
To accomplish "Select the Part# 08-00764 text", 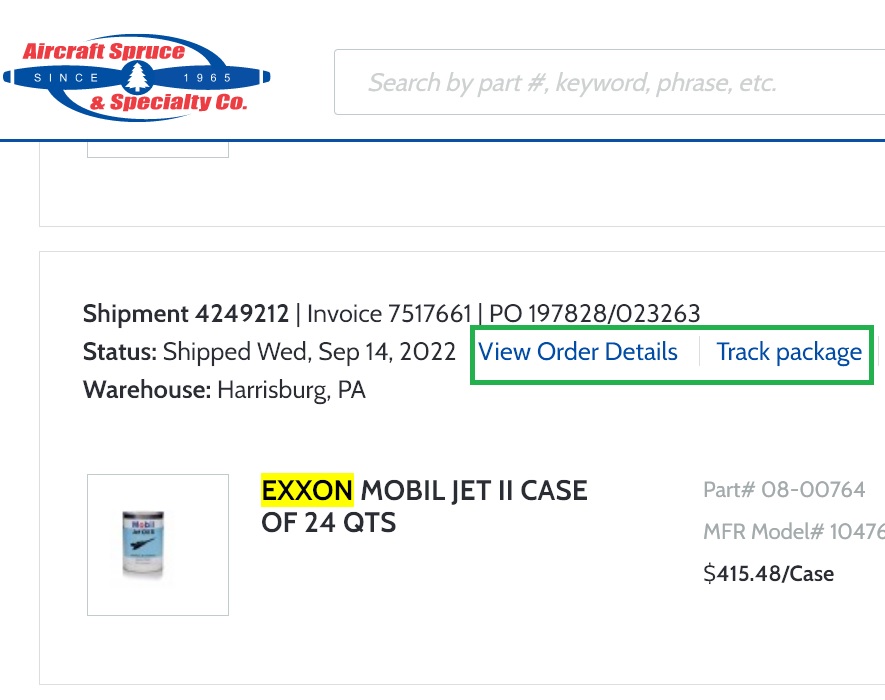I will (784, 489).
